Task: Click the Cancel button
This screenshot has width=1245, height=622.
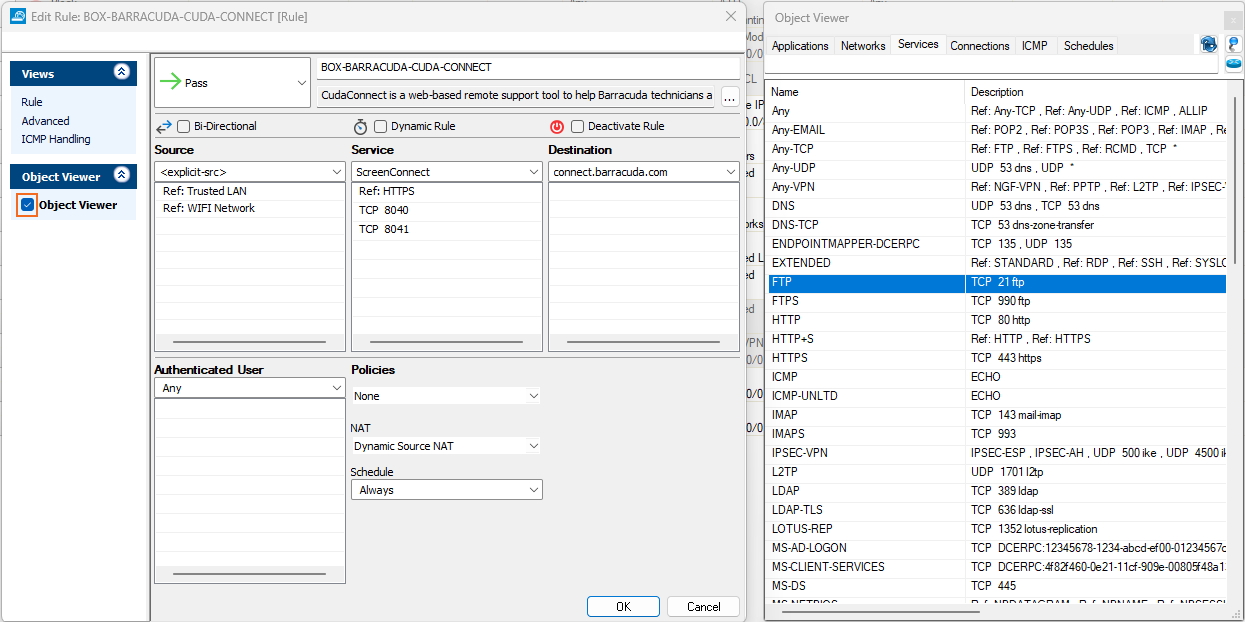Action: pyautogui.click(x=703, y=606)
